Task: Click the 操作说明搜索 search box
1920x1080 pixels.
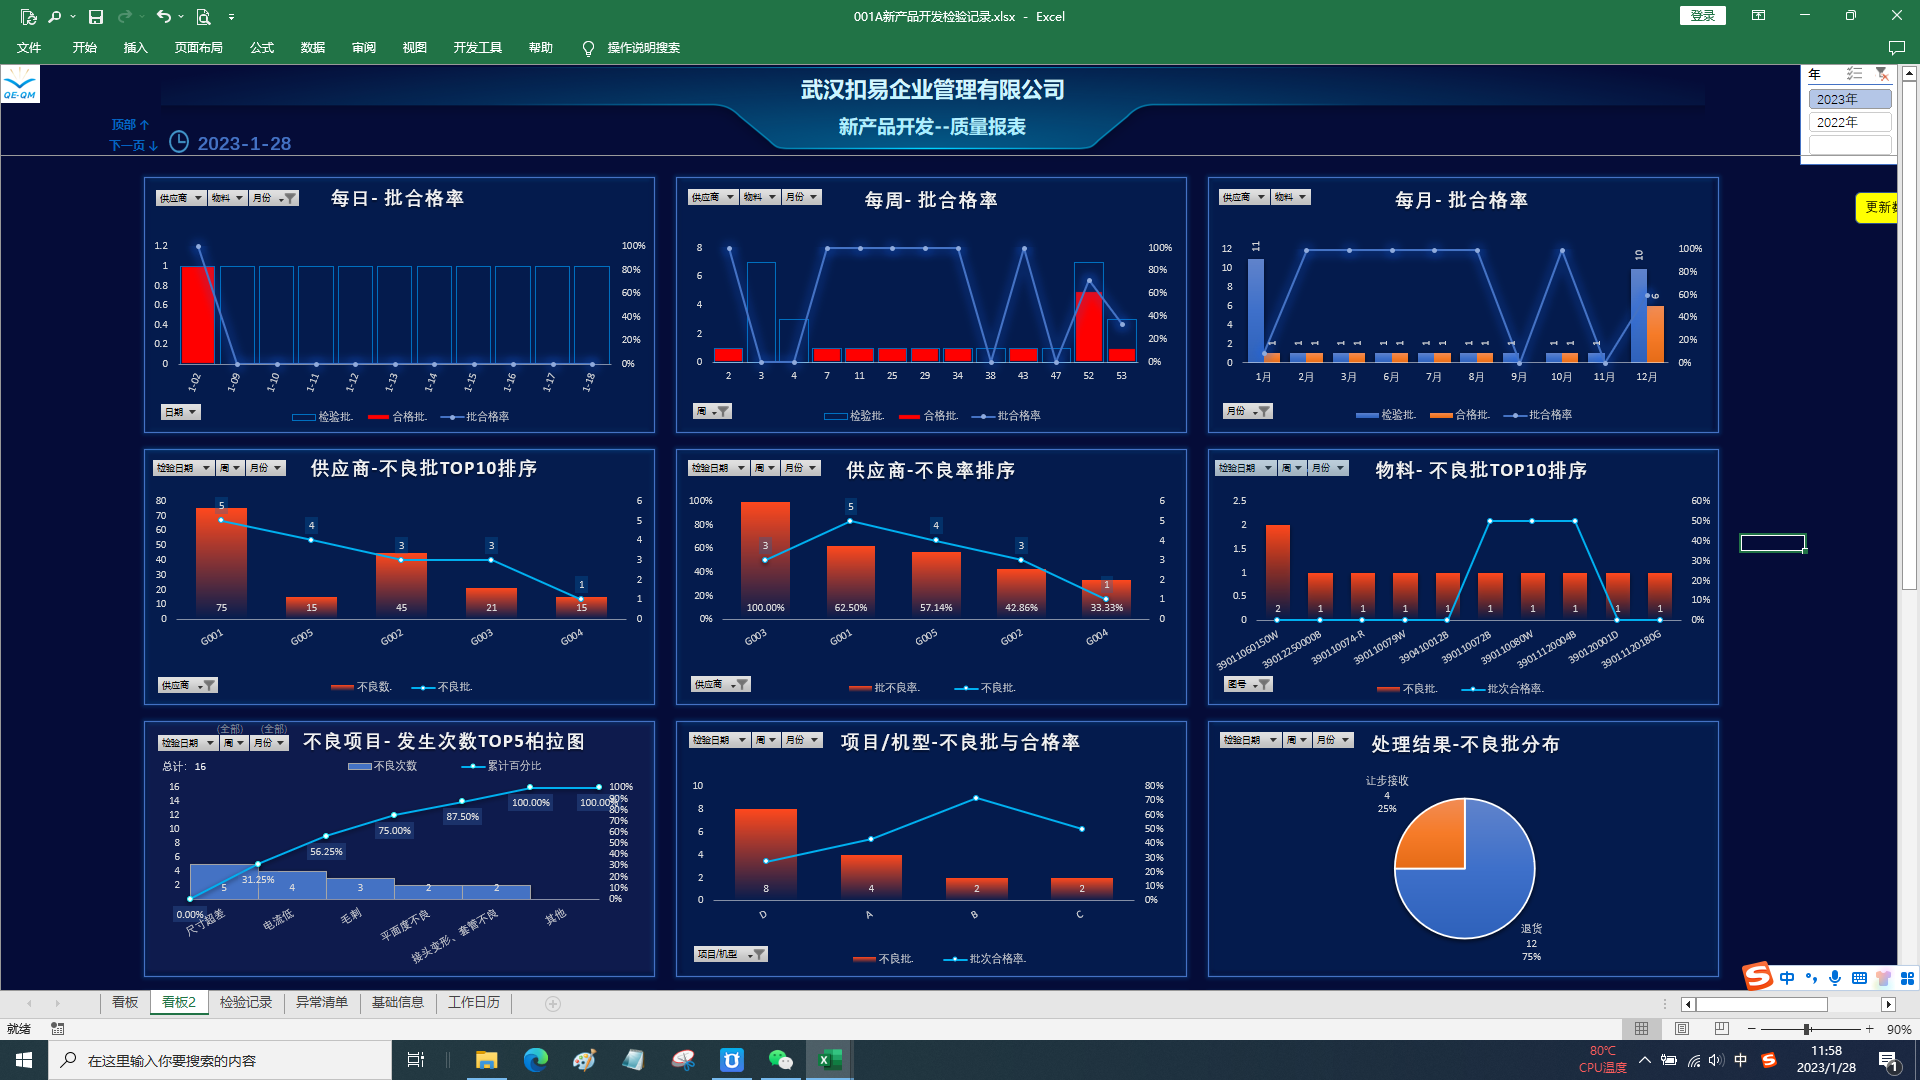Action: pyautogui.click(x=643, y=48)
